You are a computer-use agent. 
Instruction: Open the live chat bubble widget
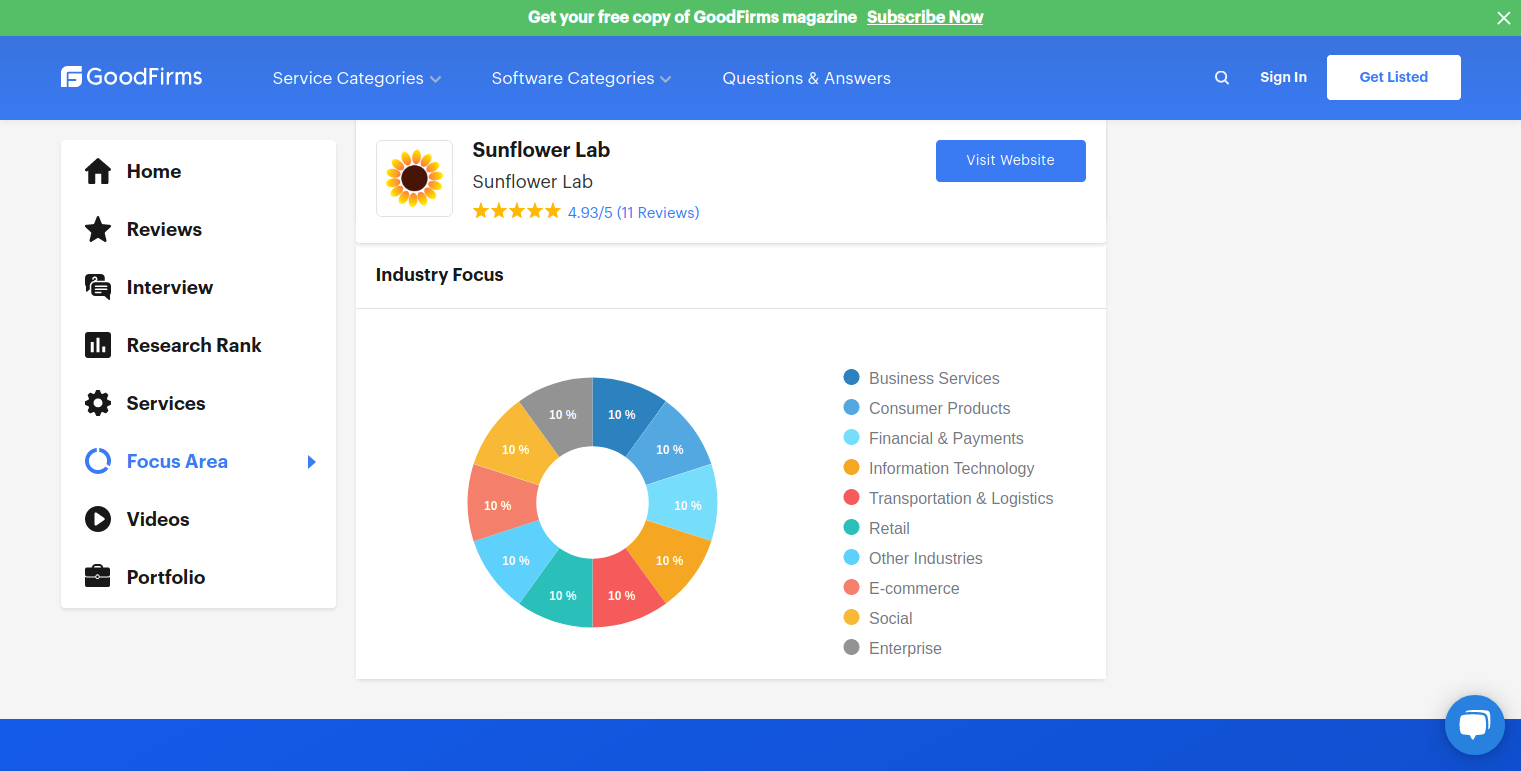point(1475,725)
